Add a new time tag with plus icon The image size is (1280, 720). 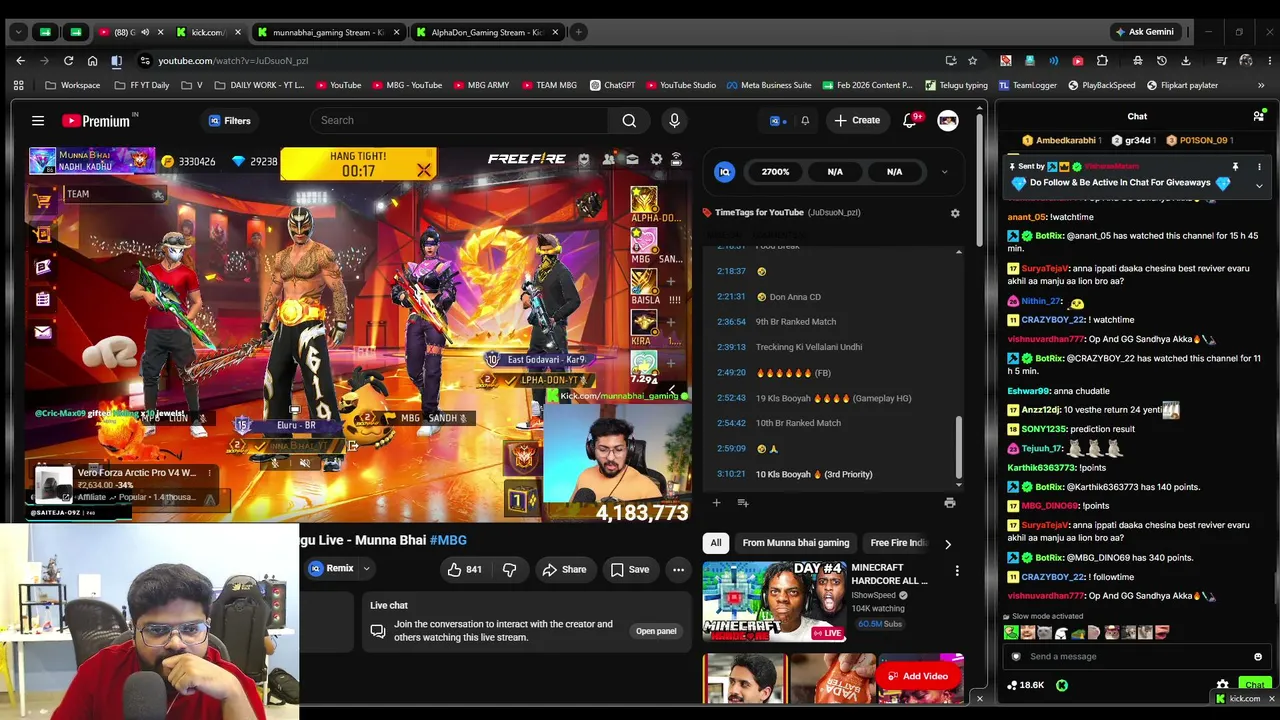point(716,503)
